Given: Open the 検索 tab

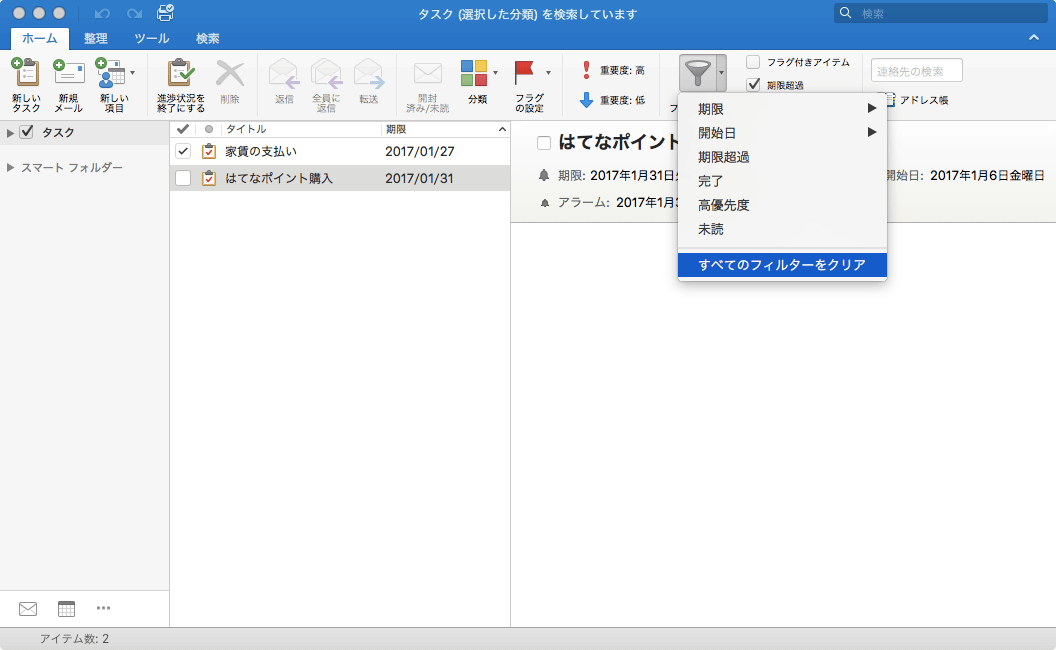Looking at the screenshot, I should (207, 38).
